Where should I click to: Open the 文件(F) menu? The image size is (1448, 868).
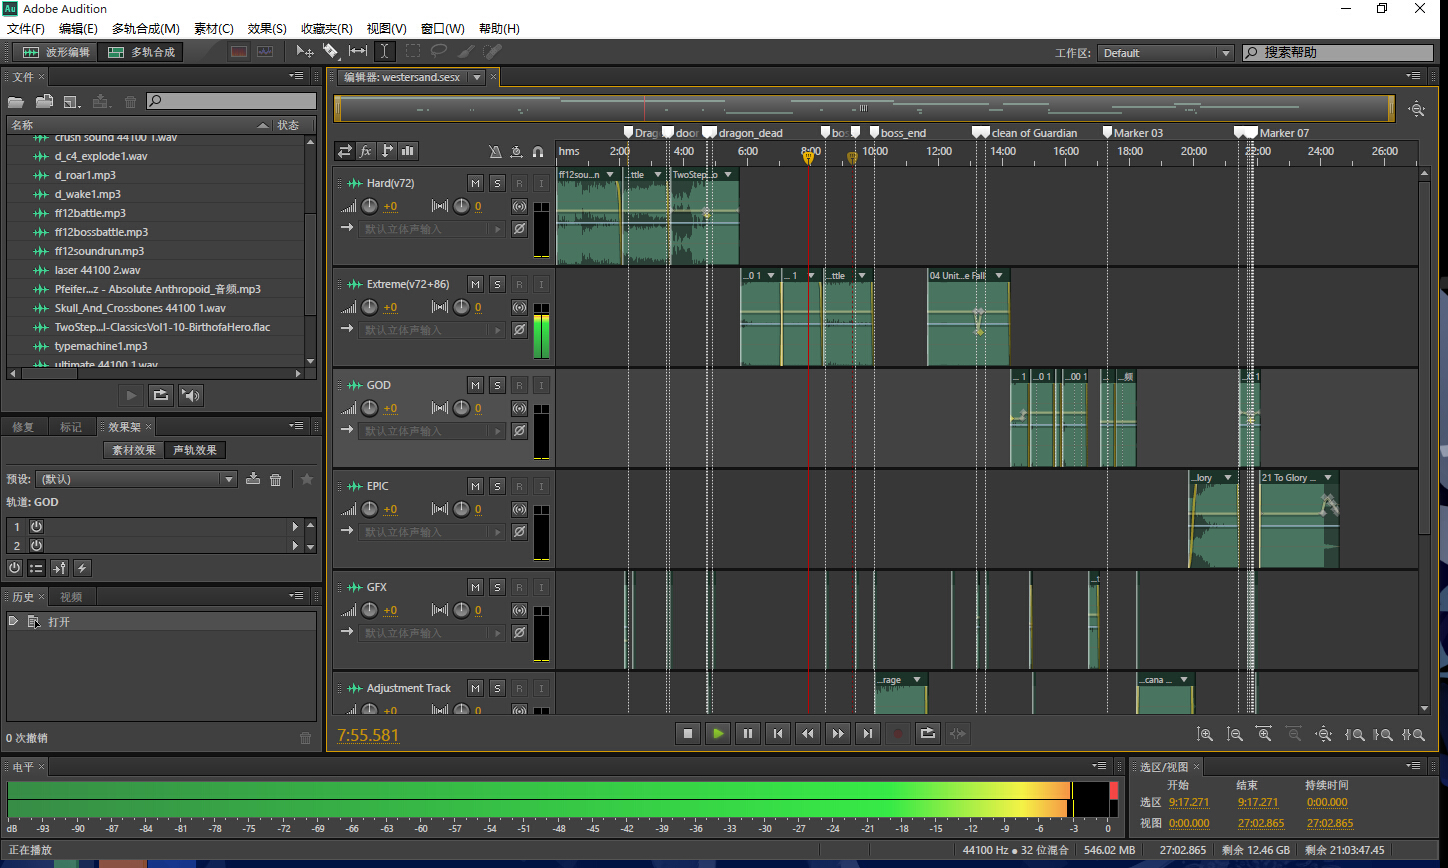27,28
